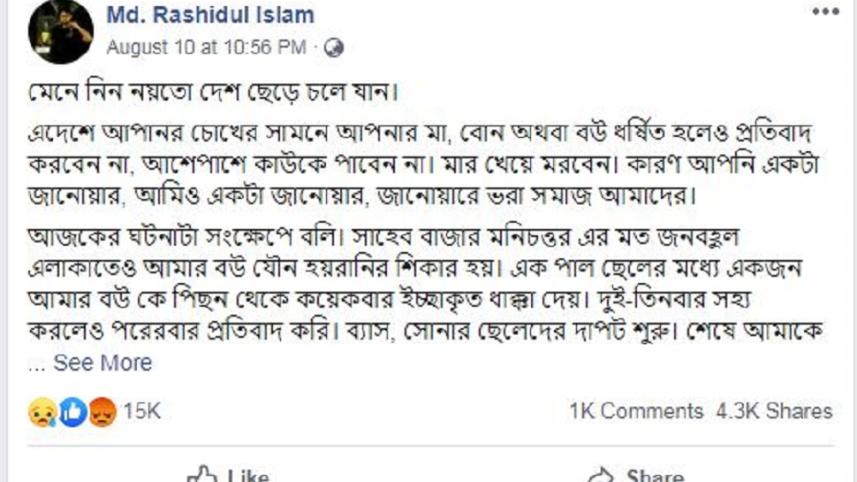Image resolution: width=857 pixels, height=482 pixels.
Task: Click the angry face reaction icon
Action: coord(102,412)
